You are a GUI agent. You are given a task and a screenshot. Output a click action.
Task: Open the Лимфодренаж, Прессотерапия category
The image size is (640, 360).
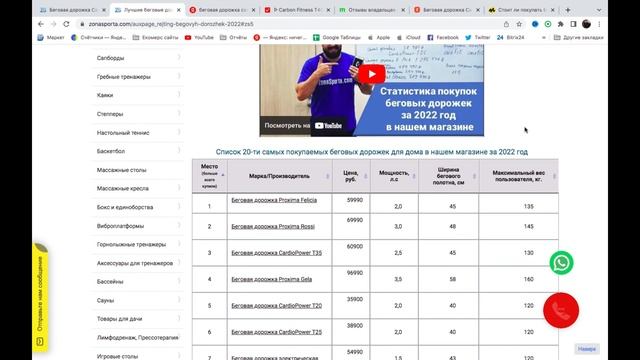pyautogui.click(x=138, y=338)
